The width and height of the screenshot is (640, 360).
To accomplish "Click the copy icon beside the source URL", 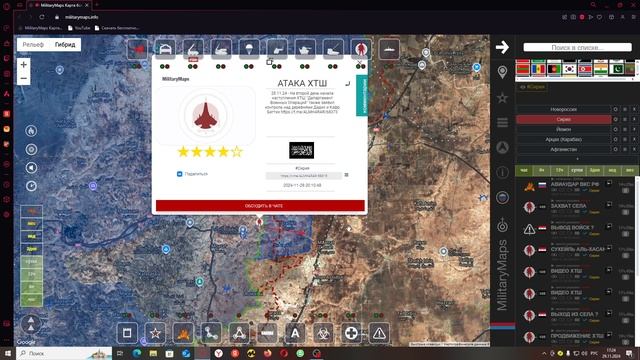I will [347, 175].
